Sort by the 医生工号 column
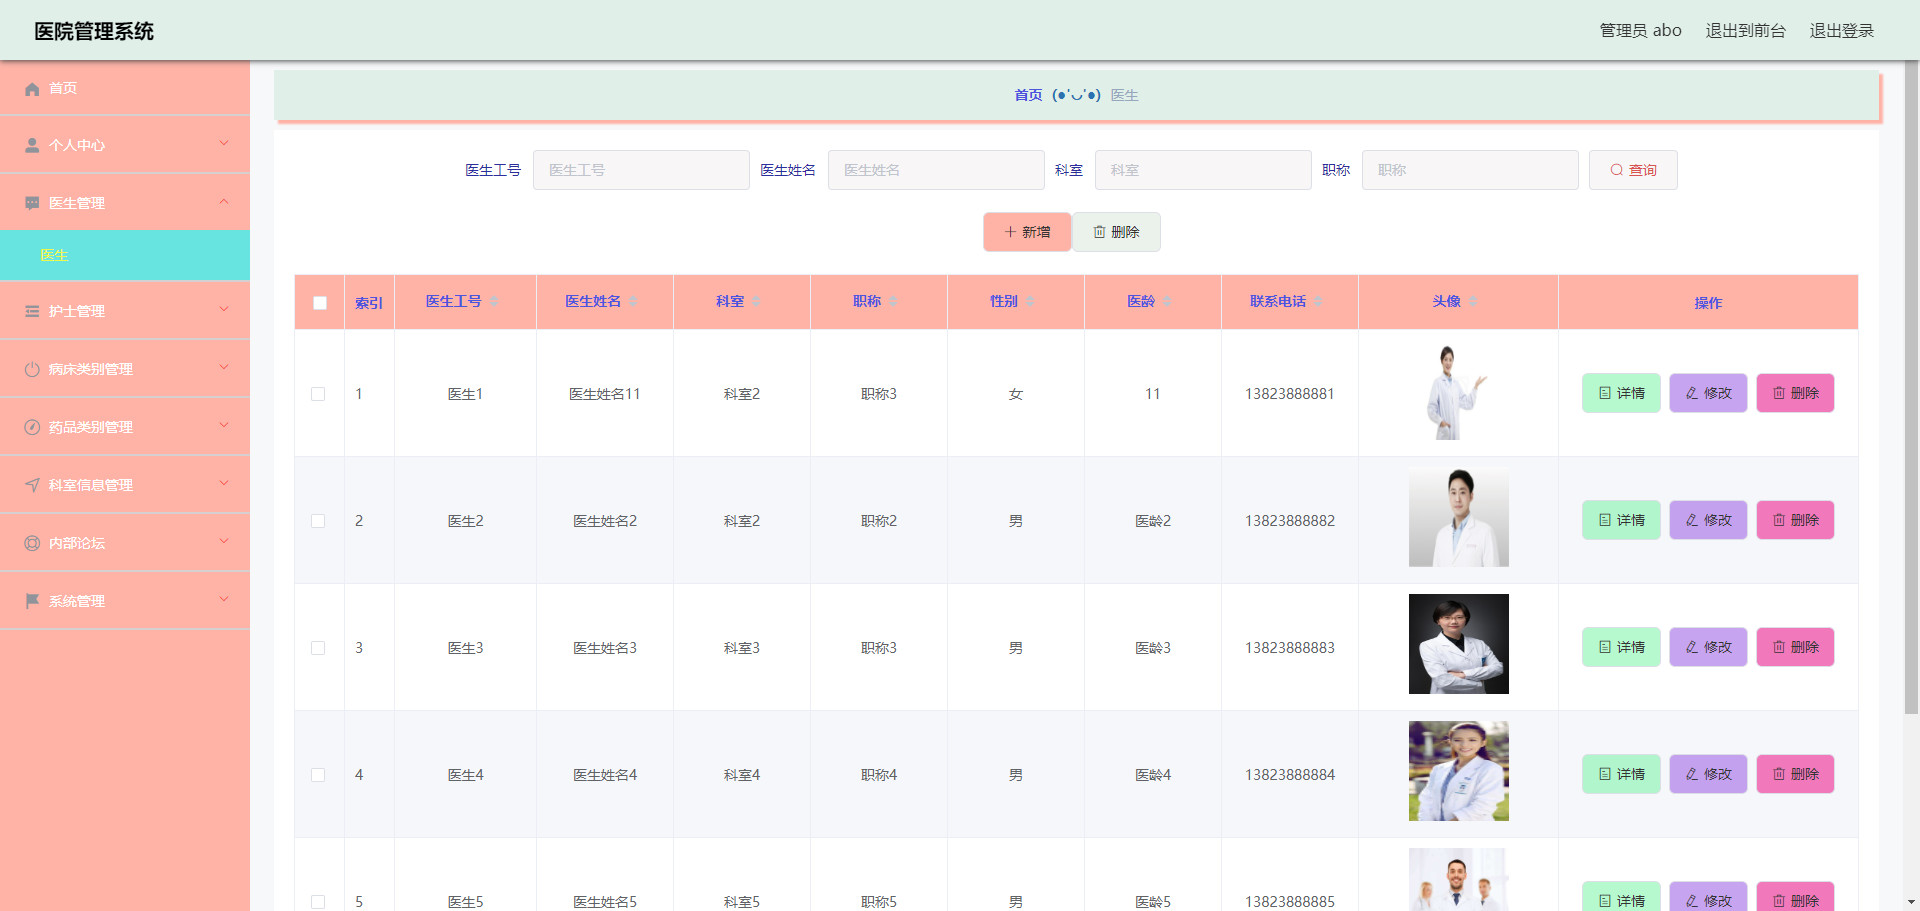 (x=493, y=302)
